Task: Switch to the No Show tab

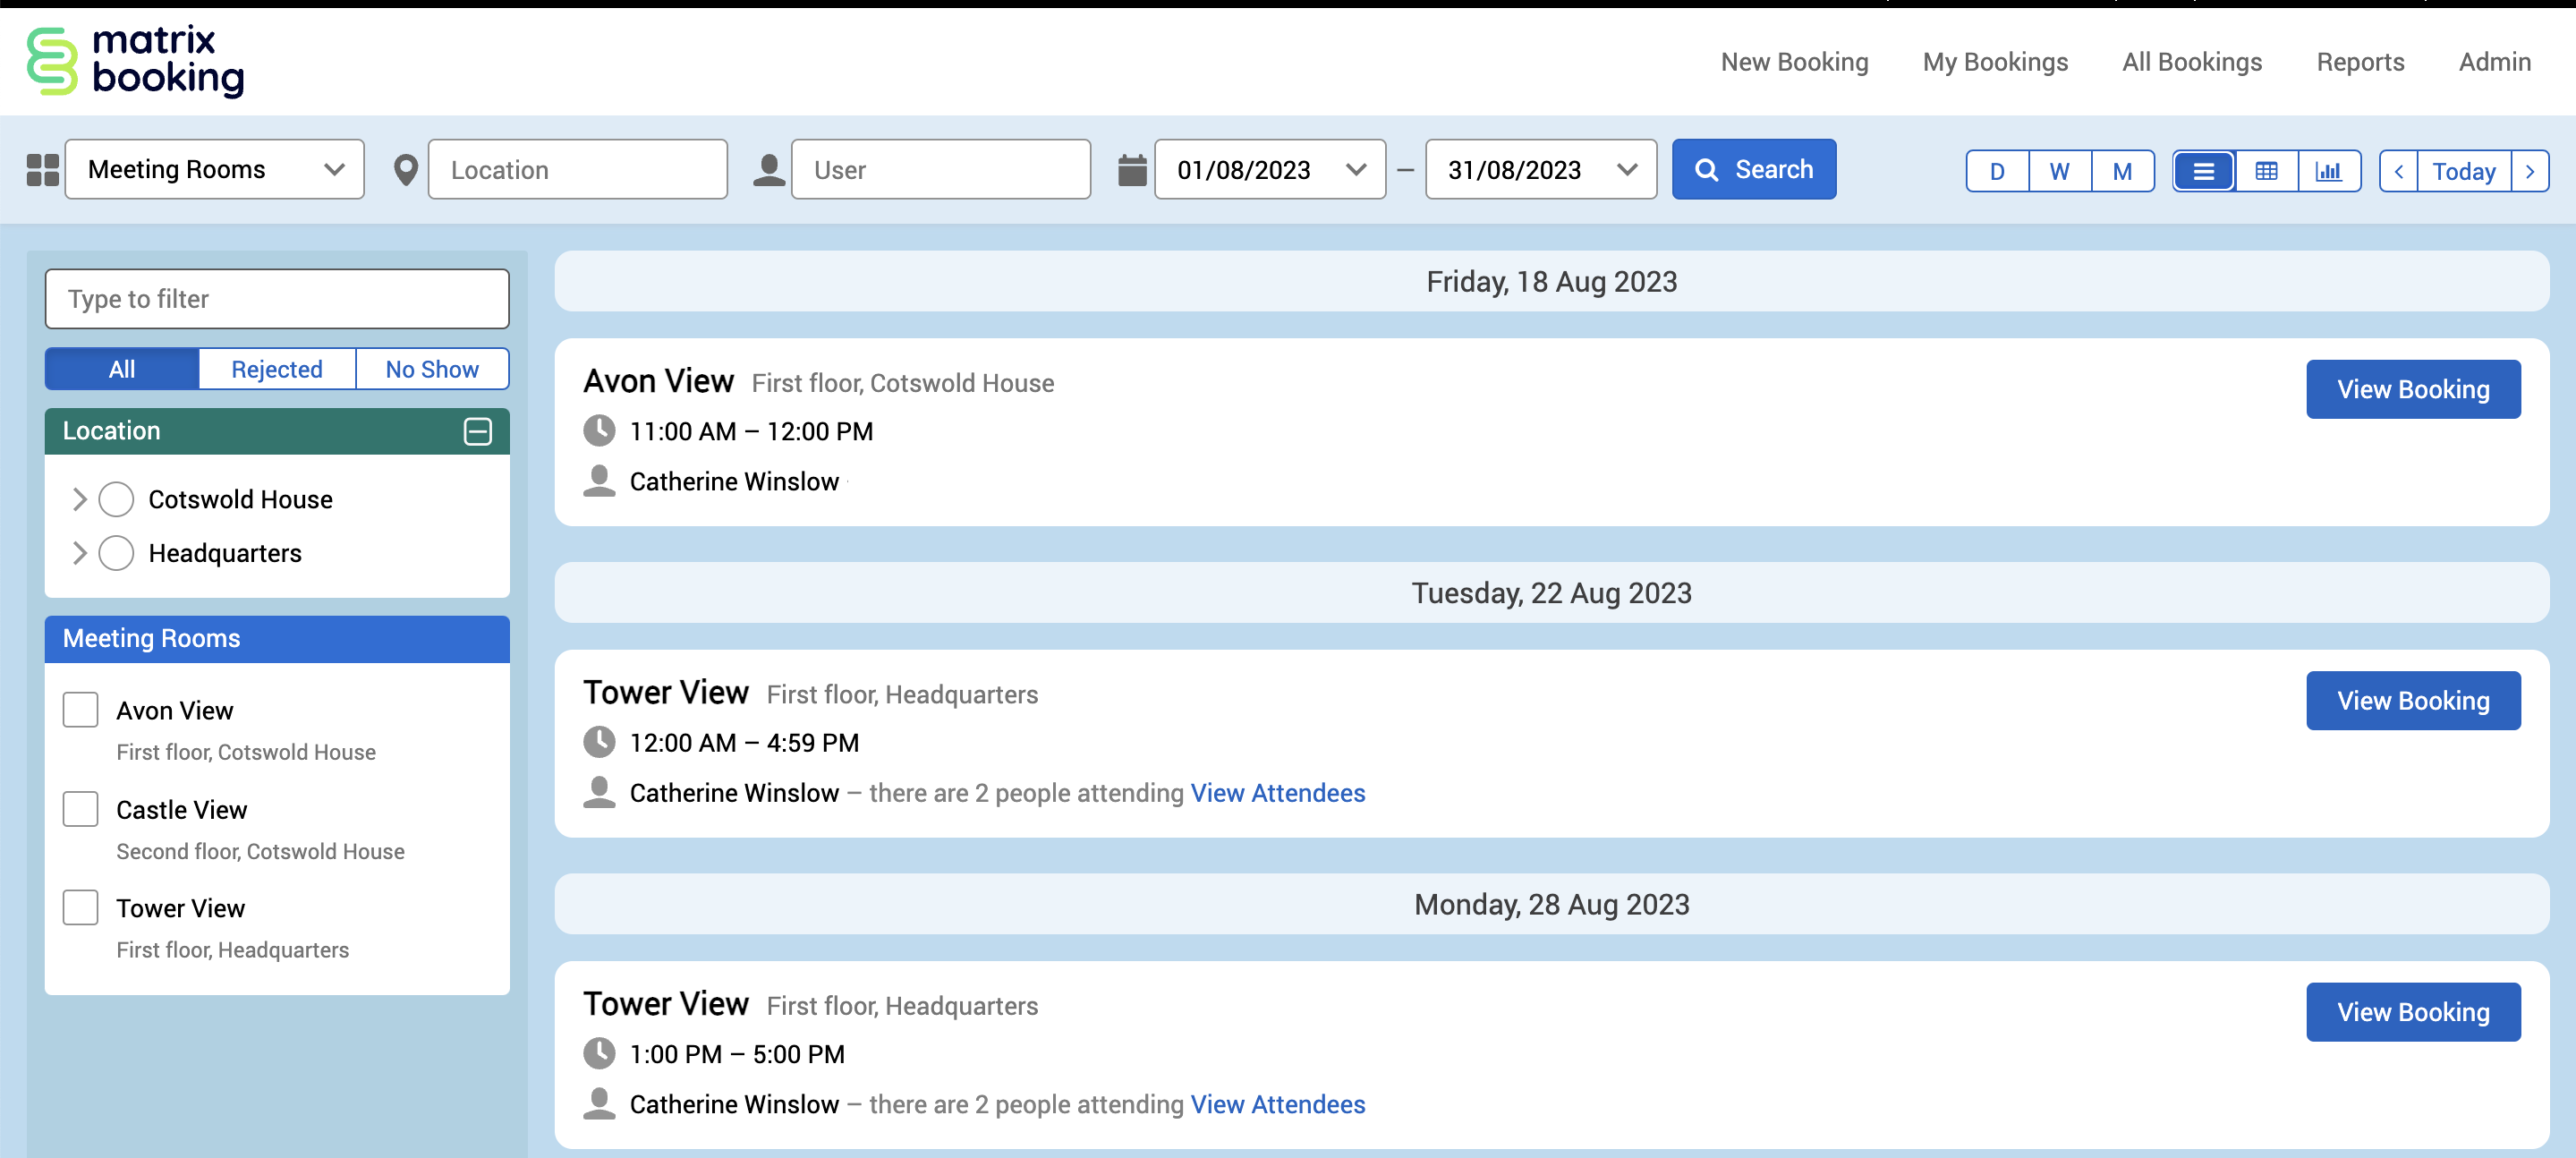Action: [431, 369]
